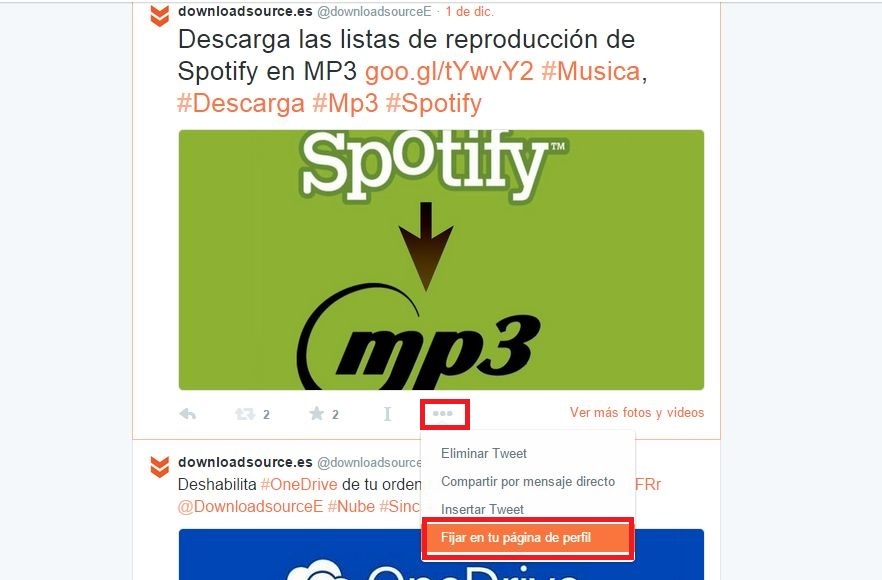Reply to the Spotify MP3 tweet

188,415
